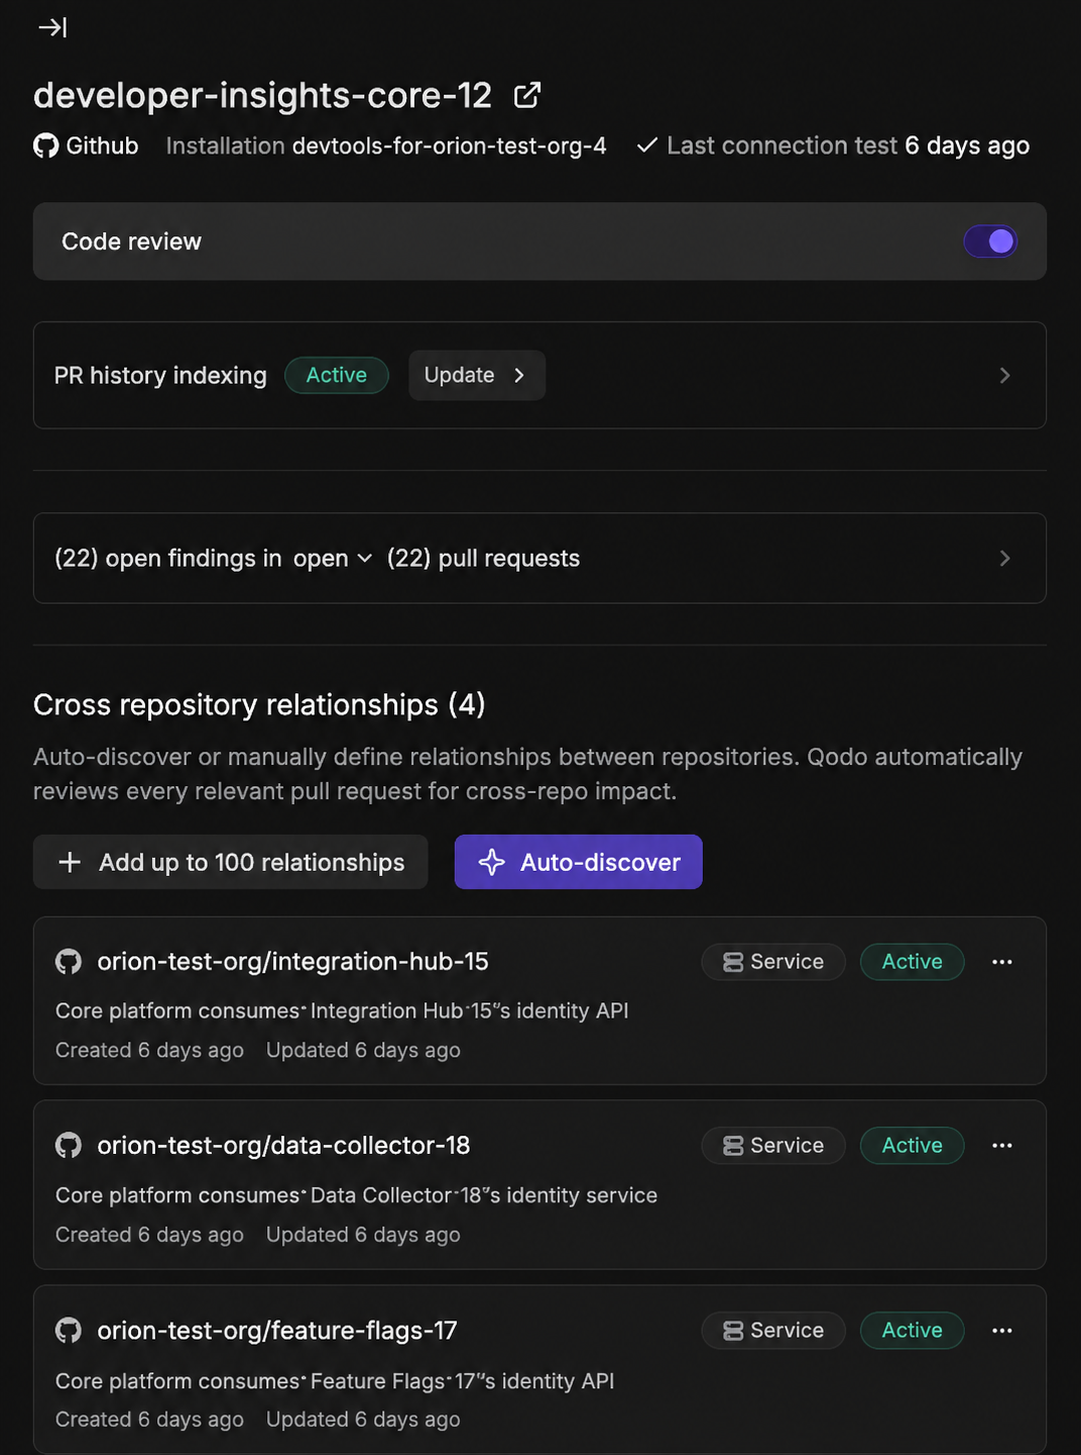Open the orion-test-org/data-collector-18 relationship
Screen dimensions: 1081x1455
(x=283, y=1146)
